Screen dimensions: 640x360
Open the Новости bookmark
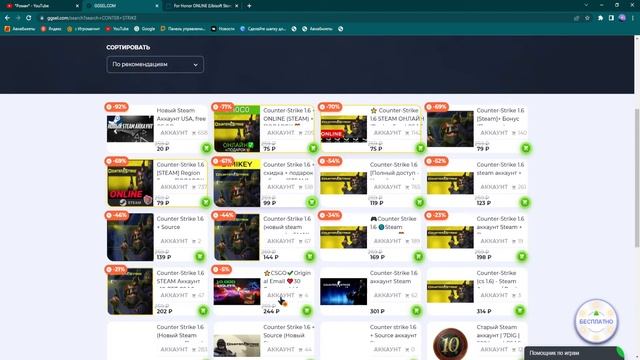(223, 29)
